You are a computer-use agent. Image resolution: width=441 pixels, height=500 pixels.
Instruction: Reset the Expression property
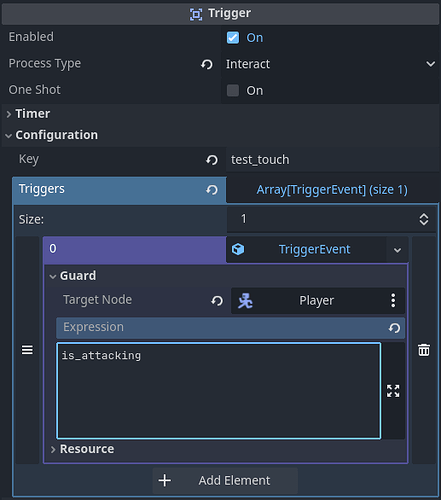[394, 328]
